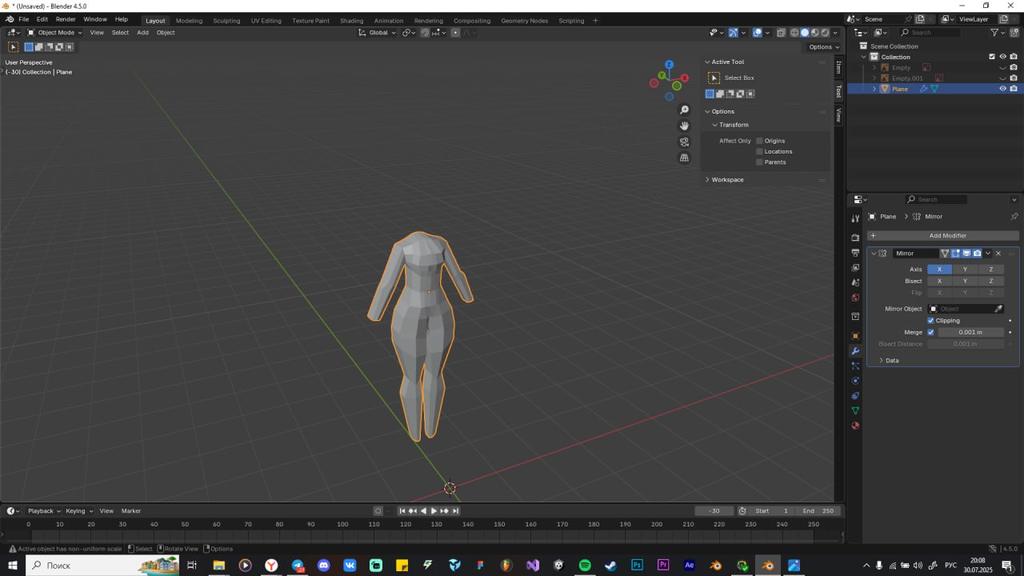Open the Material properties tab icon
The width and height of the screenshot is (1024, 576).
tap(855, 425)
